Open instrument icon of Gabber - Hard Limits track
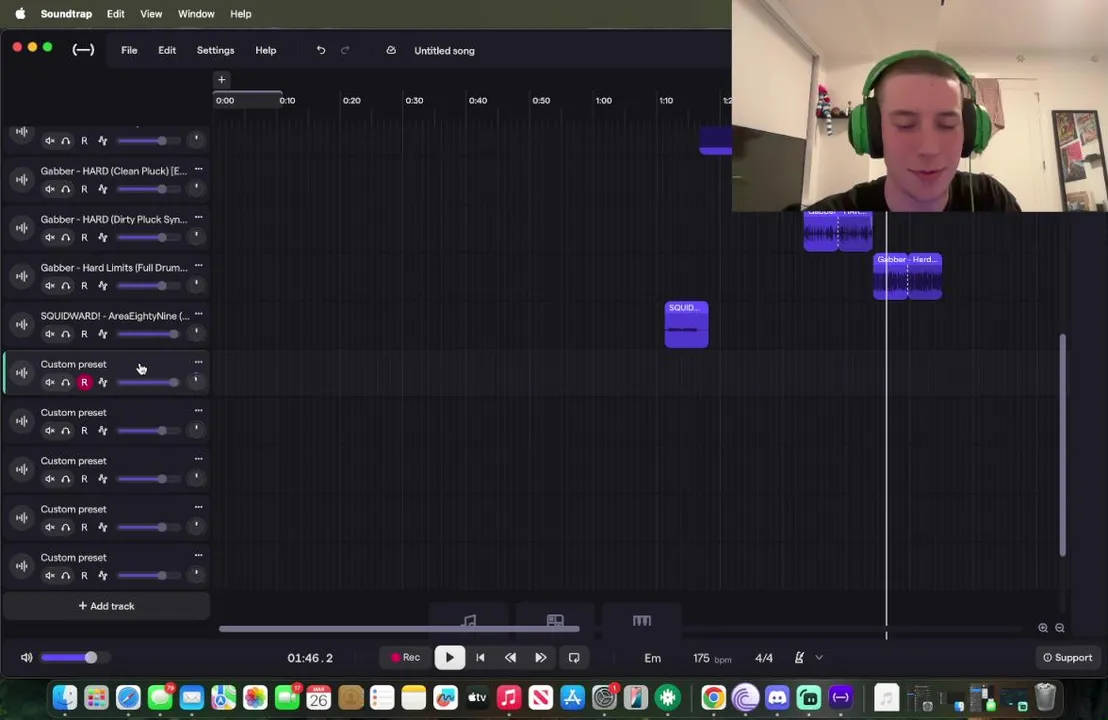Viewport: 1108px width, 720px height. click(x=22, y=276)
